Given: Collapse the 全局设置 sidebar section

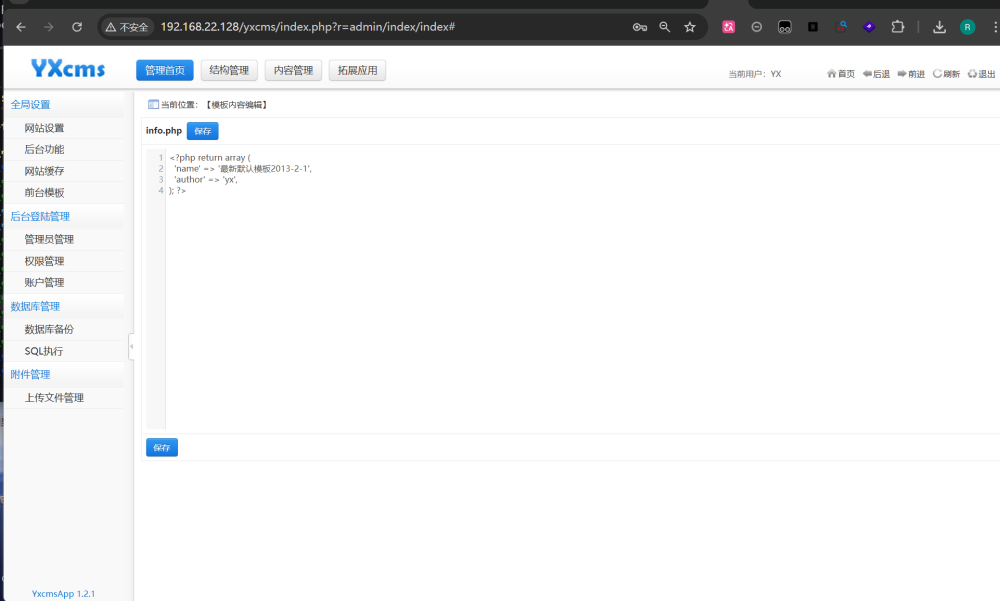Looking at the screenshot, I should click(x=30, y=104).
